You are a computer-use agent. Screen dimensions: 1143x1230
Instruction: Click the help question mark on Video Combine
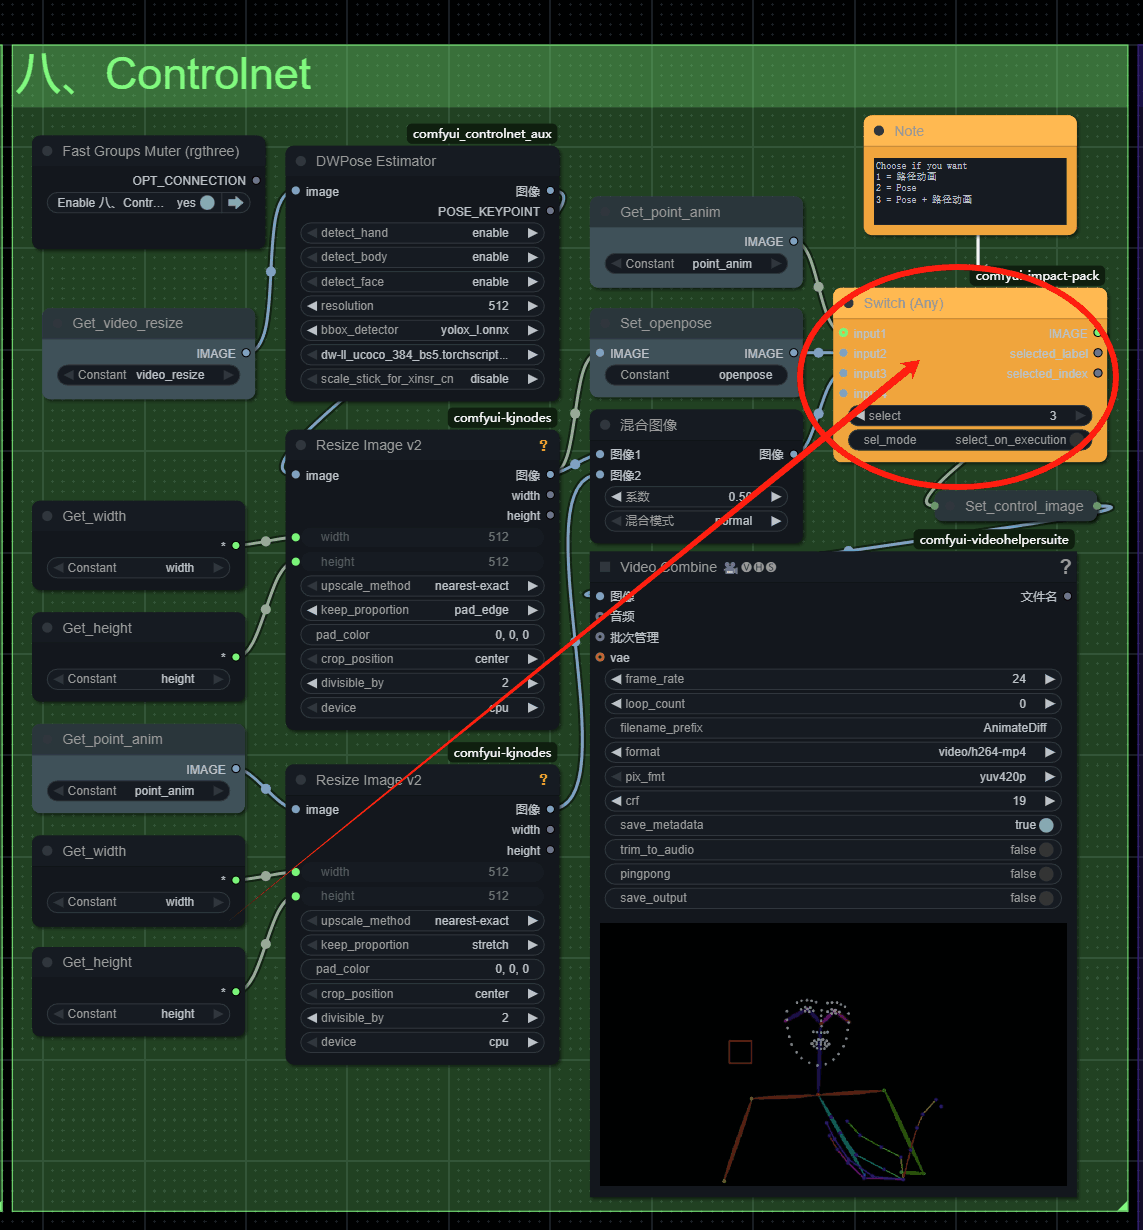[1065, 567]
